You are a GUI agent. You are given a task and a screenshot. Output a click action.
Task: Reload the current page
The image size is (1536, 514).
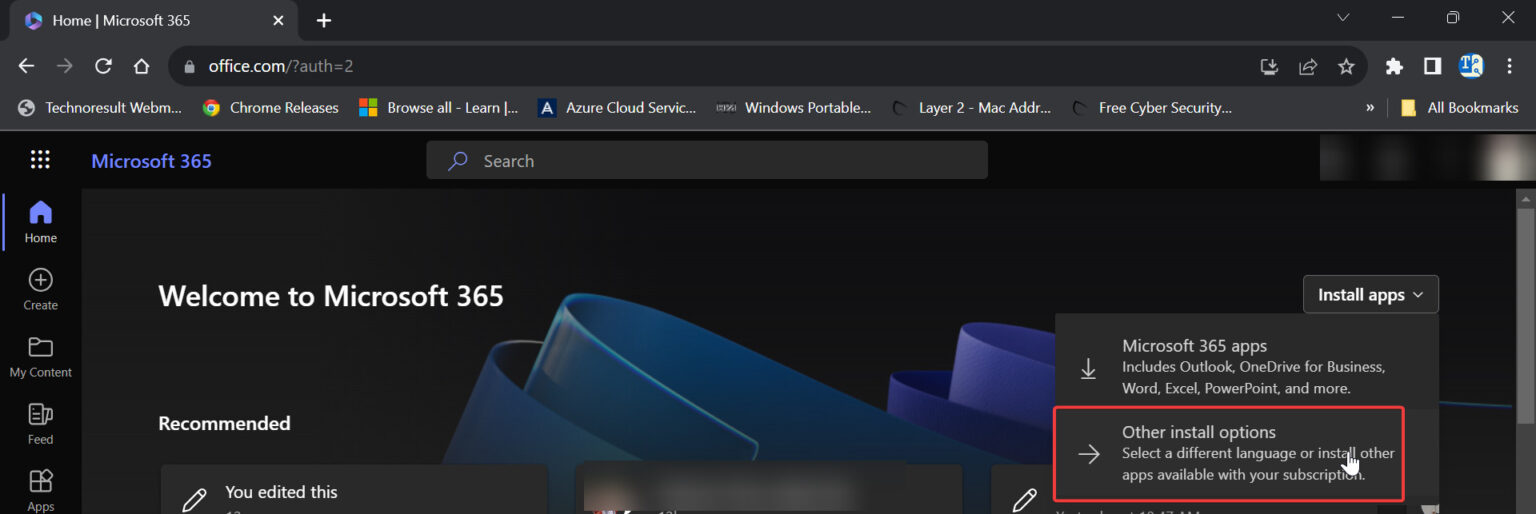click(x=103, y=67)
